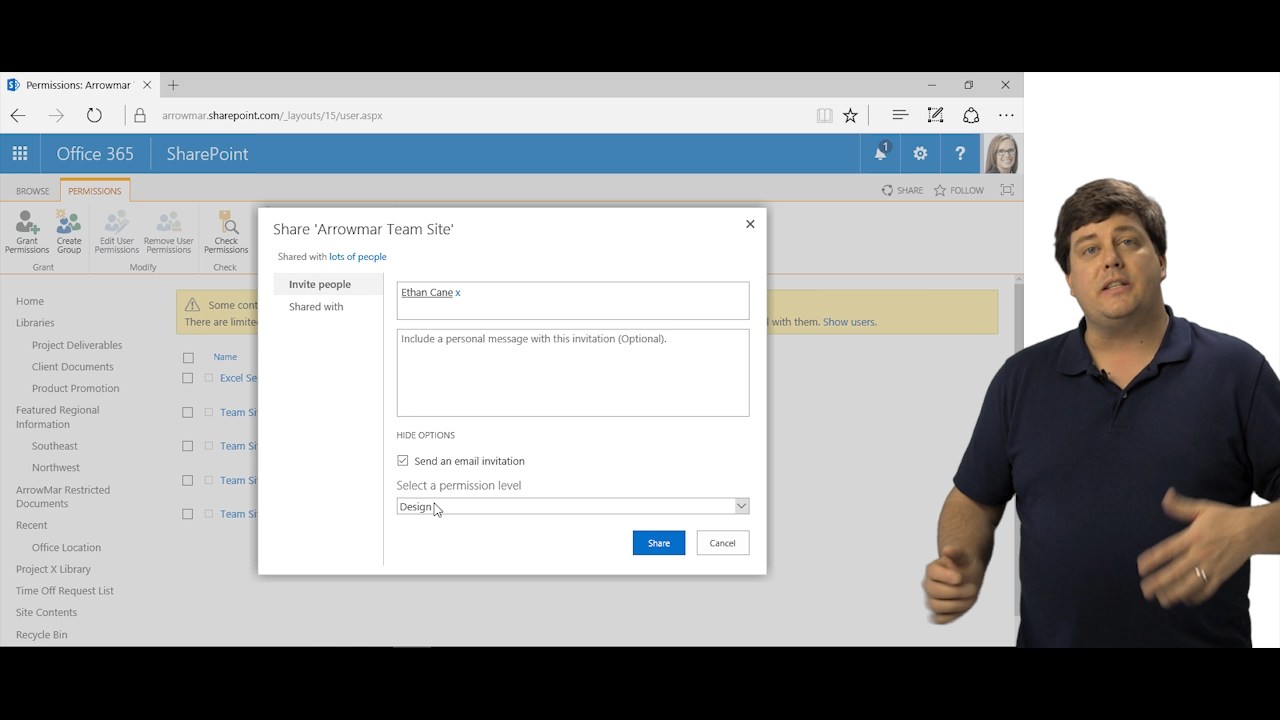Open the settings gear in SharePoint header
The height and width of the screenshot is (720, 1280).
coord(920,153)
